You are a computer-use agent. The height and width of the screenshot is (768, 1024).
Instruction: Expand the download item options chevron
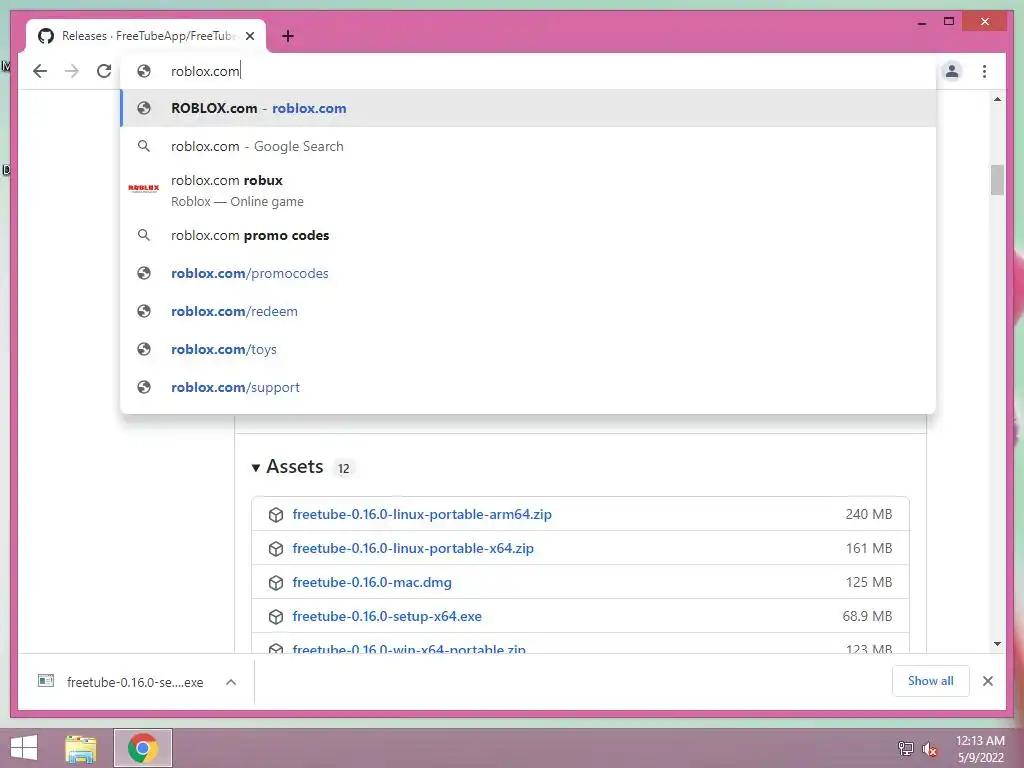[231, 682]
